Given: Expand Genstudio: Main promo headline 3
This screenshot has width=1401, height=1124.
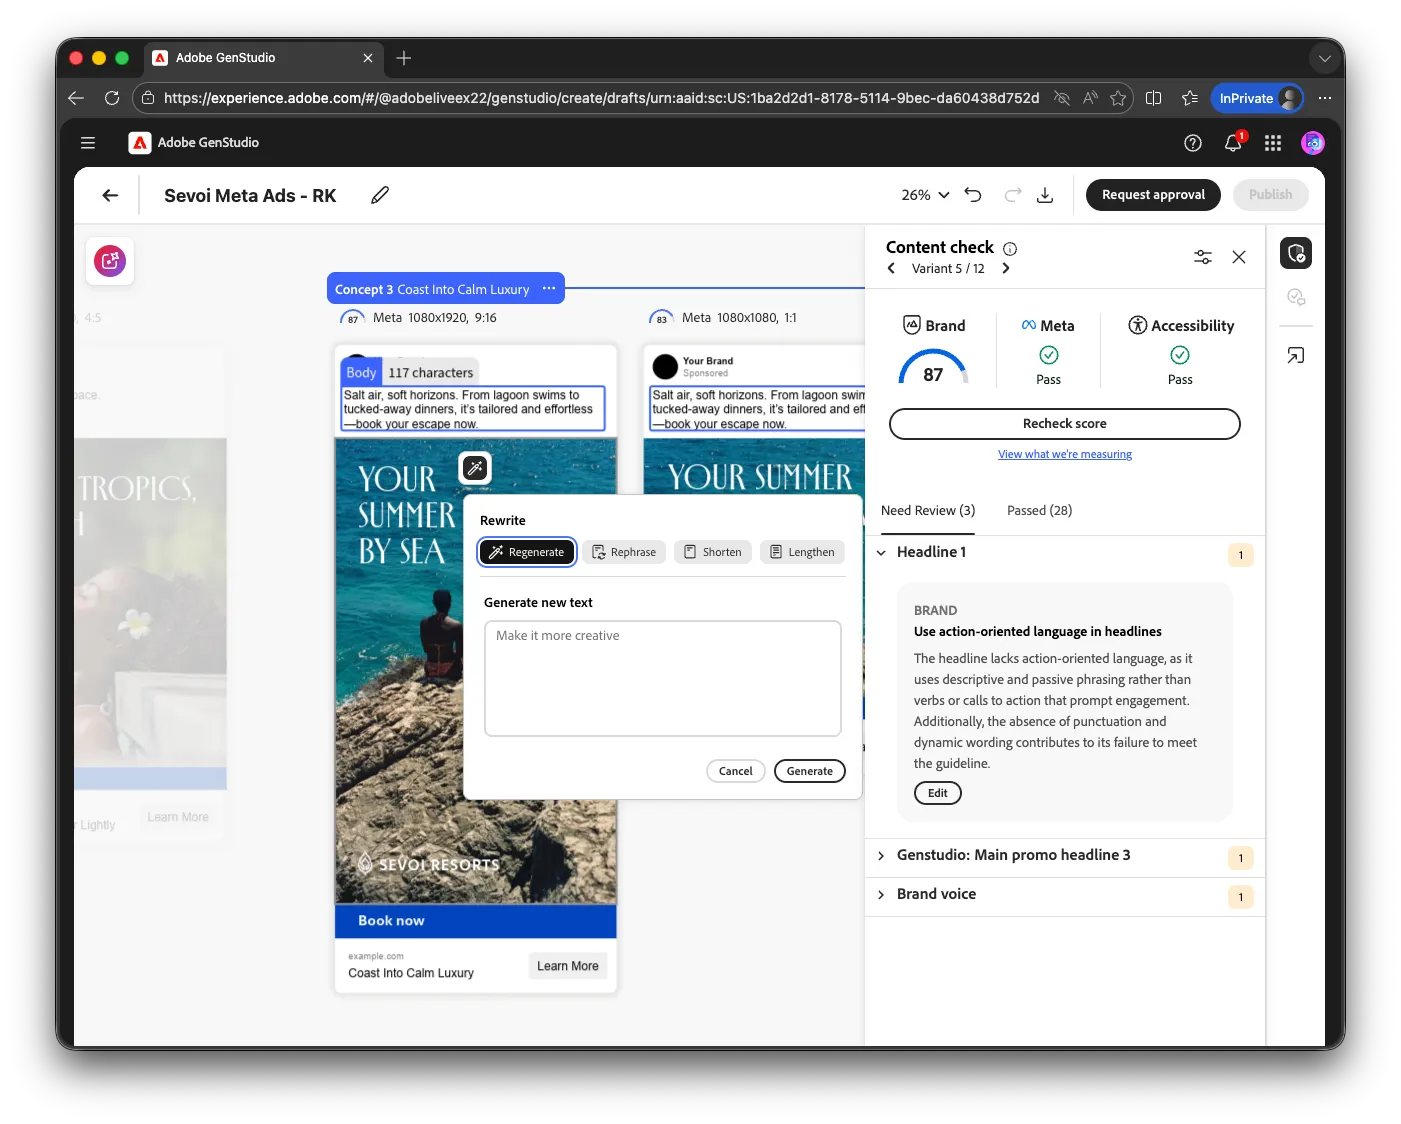Looking at the screenshot, I should pos(881,856).
